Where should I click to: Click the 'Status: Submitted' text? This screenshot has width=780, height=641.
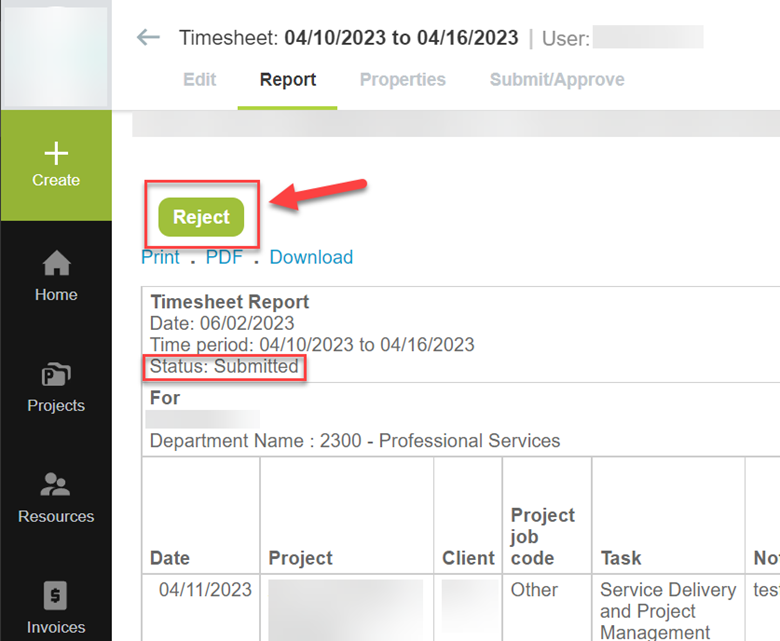point(224,366)
